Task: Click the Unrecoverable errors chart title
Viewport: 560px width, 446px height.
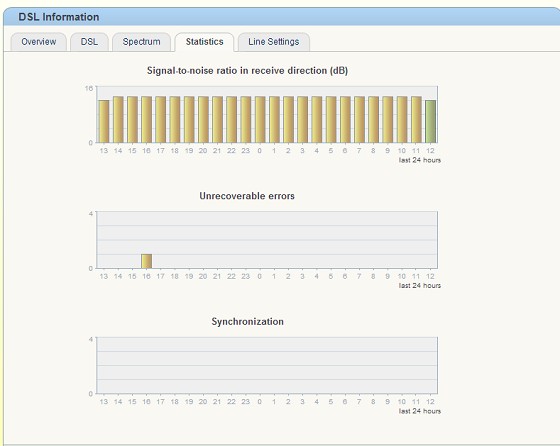Action: (247, 196)
